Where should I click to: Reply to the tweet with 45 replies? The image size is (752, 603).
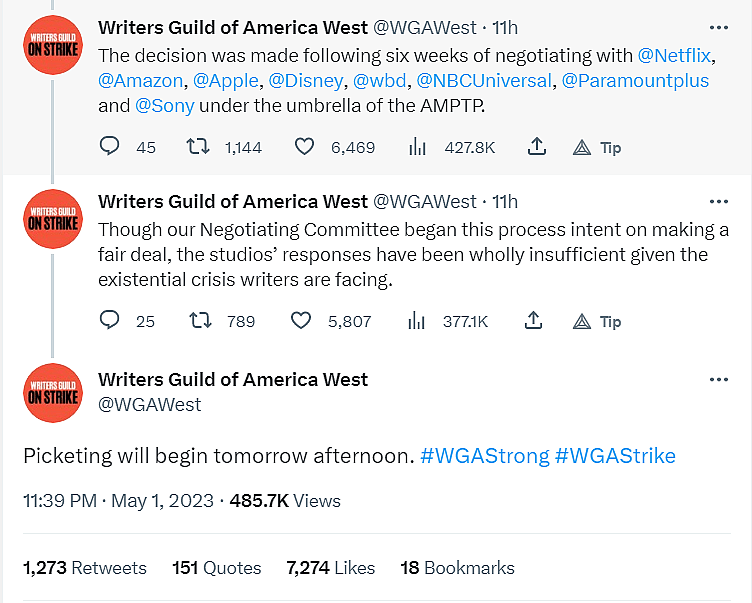[x=110, y=147]
